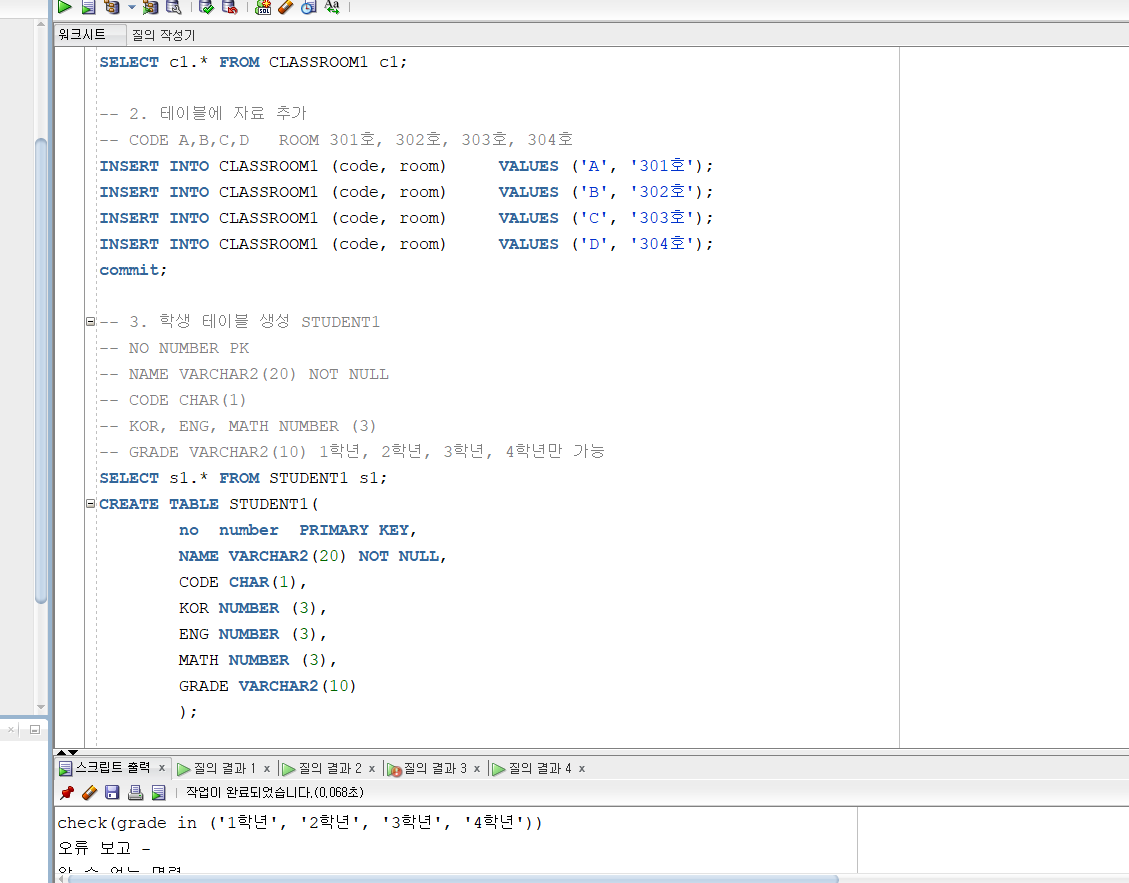The width and height of the screenshot is (1129, 883).
Task: Click the INSERT line with value '304호'
Action: pos(406,244)
